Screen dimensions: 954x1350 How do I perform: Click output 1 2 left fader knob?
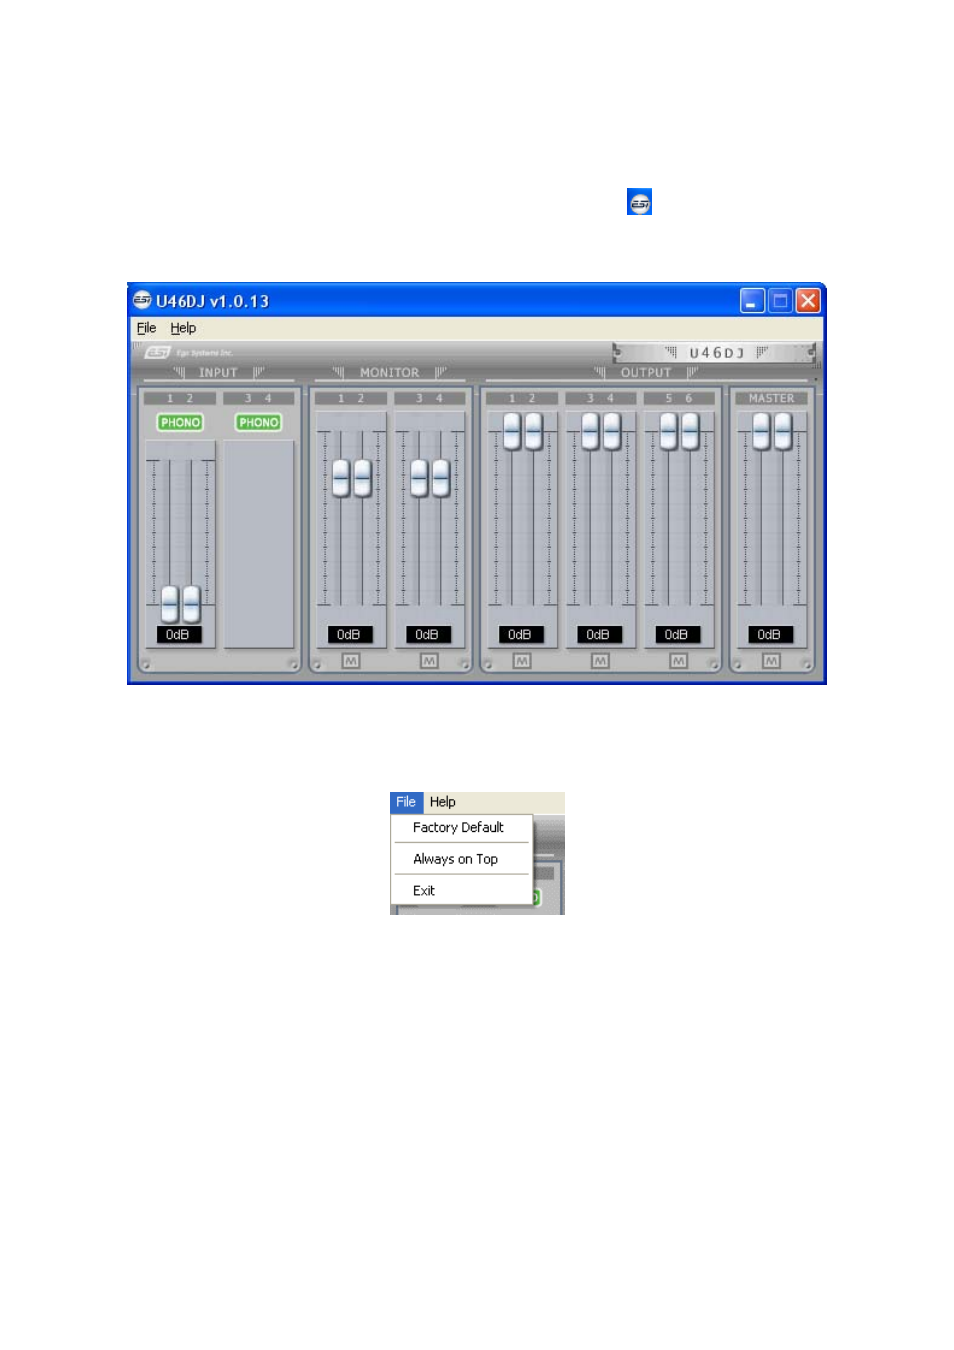click(x=512, y=431)
